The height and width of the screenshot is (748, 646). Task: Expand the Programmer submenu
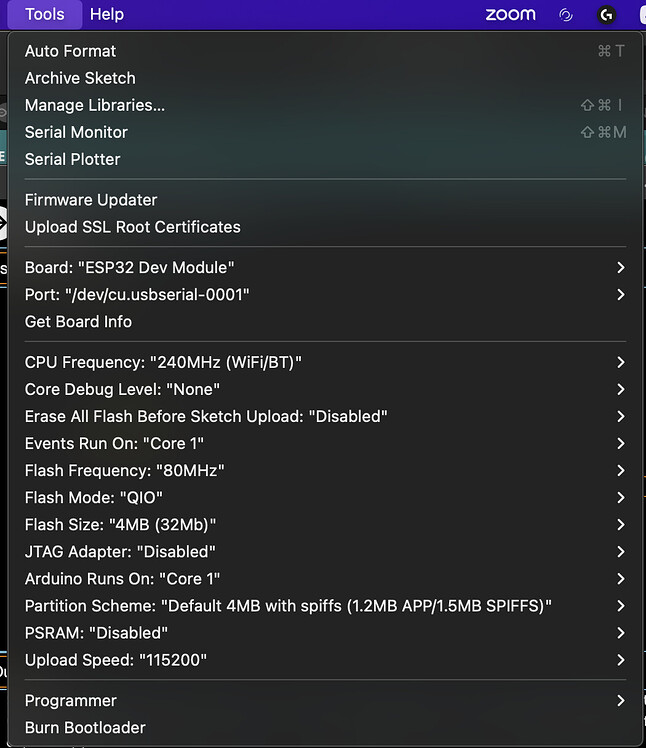[325, 701]
